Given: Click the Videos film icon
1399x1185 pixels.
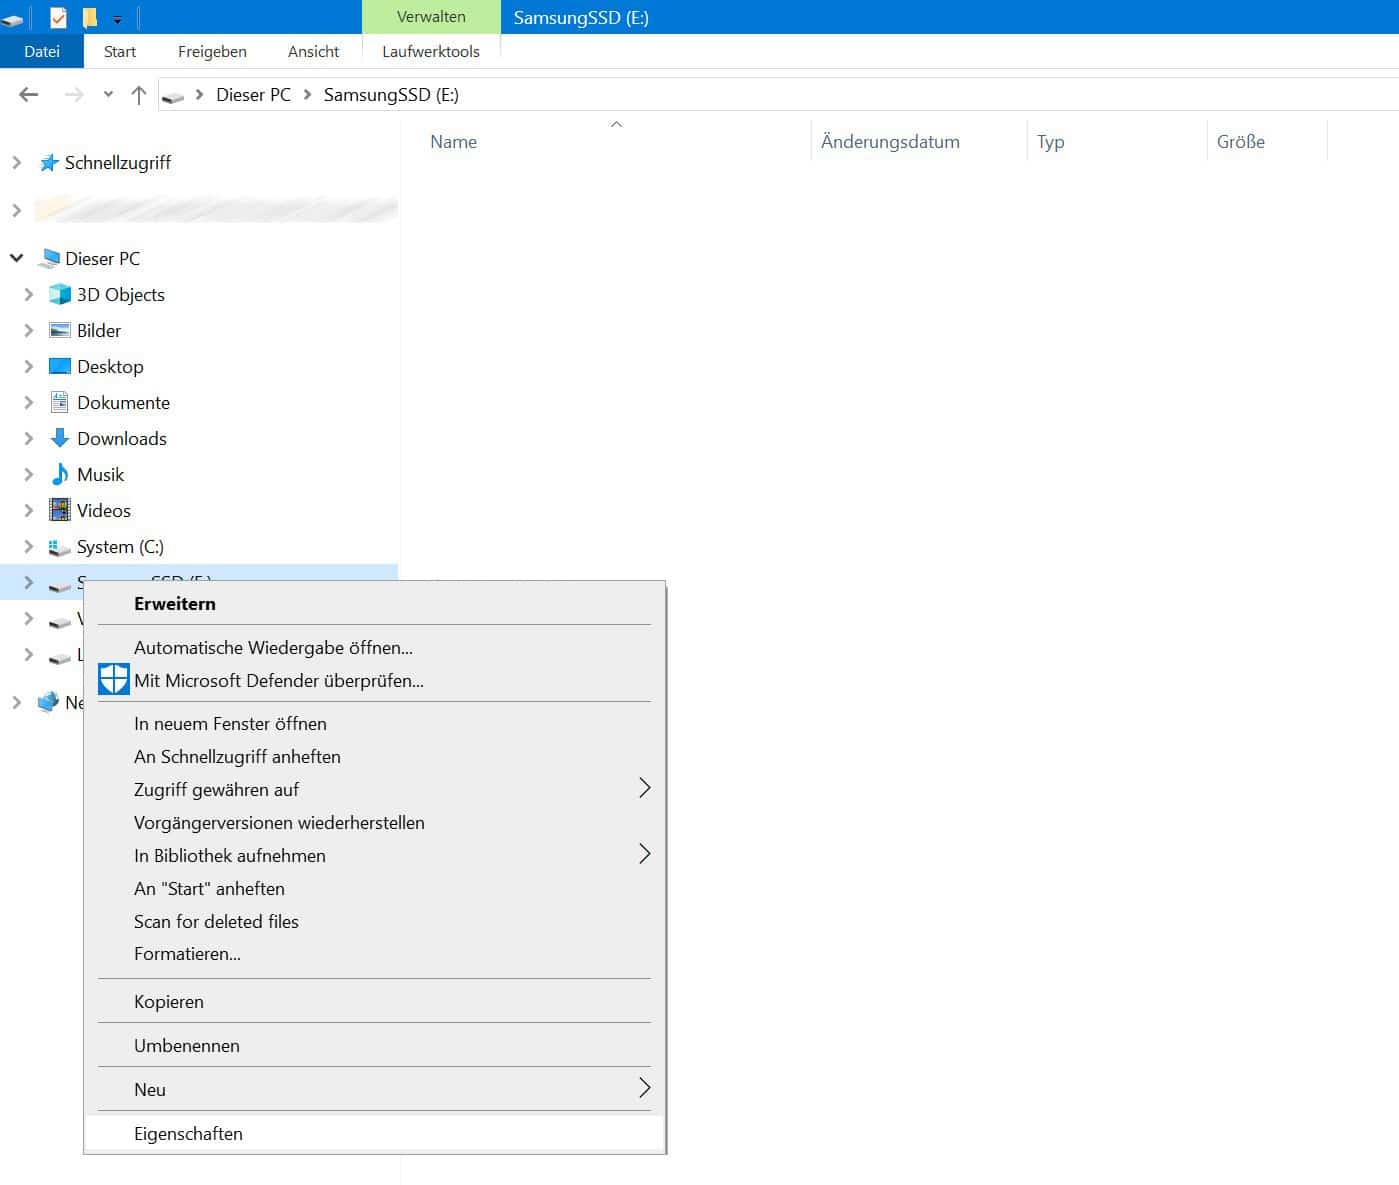Looking at the screenshot, I should pyautogui.click(x=60, y=510).
